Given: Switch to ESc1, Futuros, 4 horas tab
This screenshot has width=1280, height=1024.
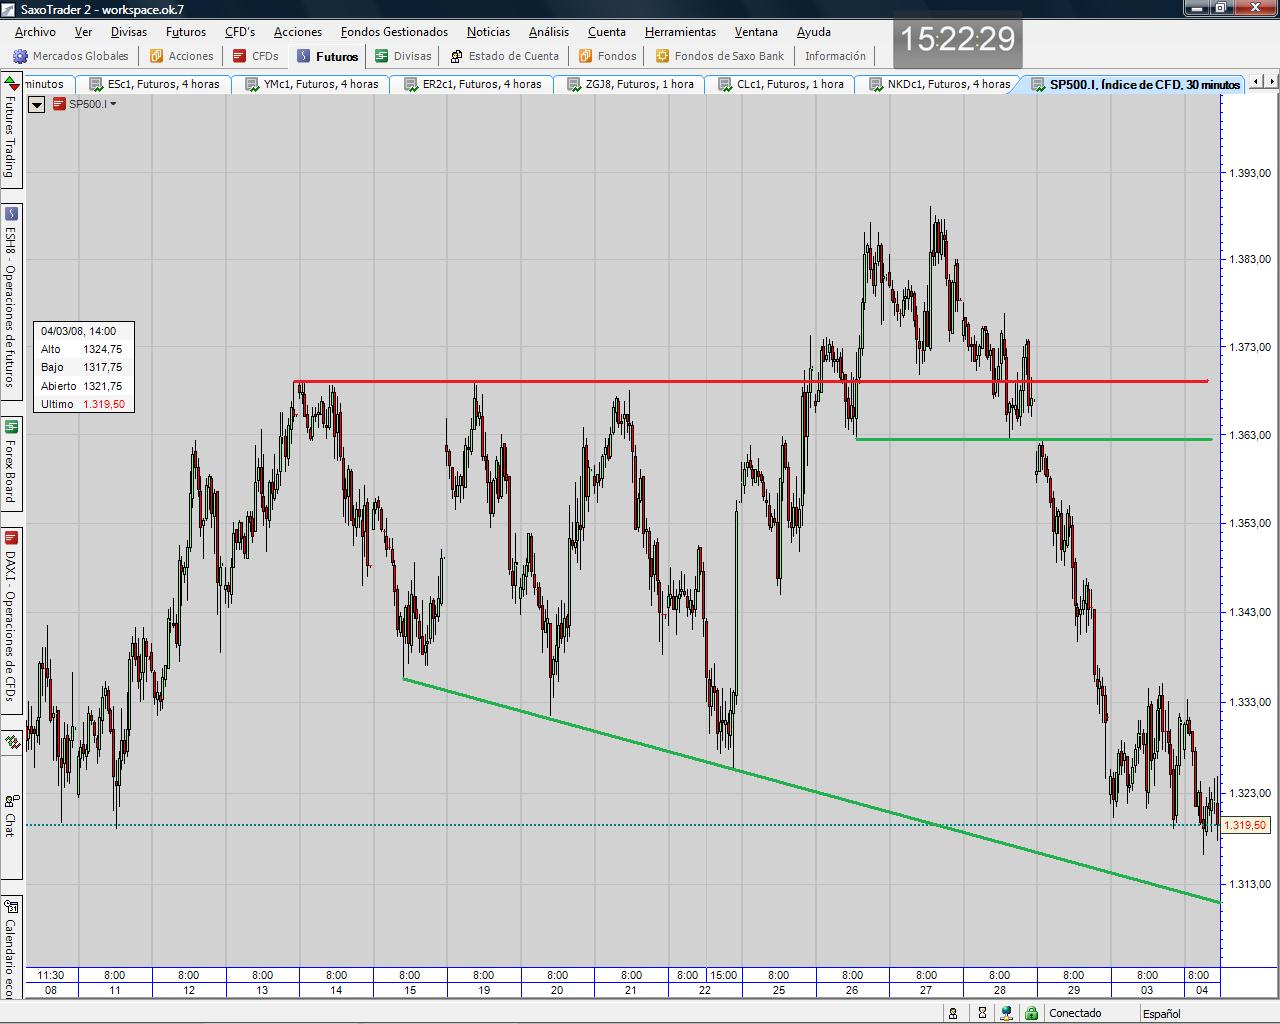Looking at the screenshot, I should 155,84.
